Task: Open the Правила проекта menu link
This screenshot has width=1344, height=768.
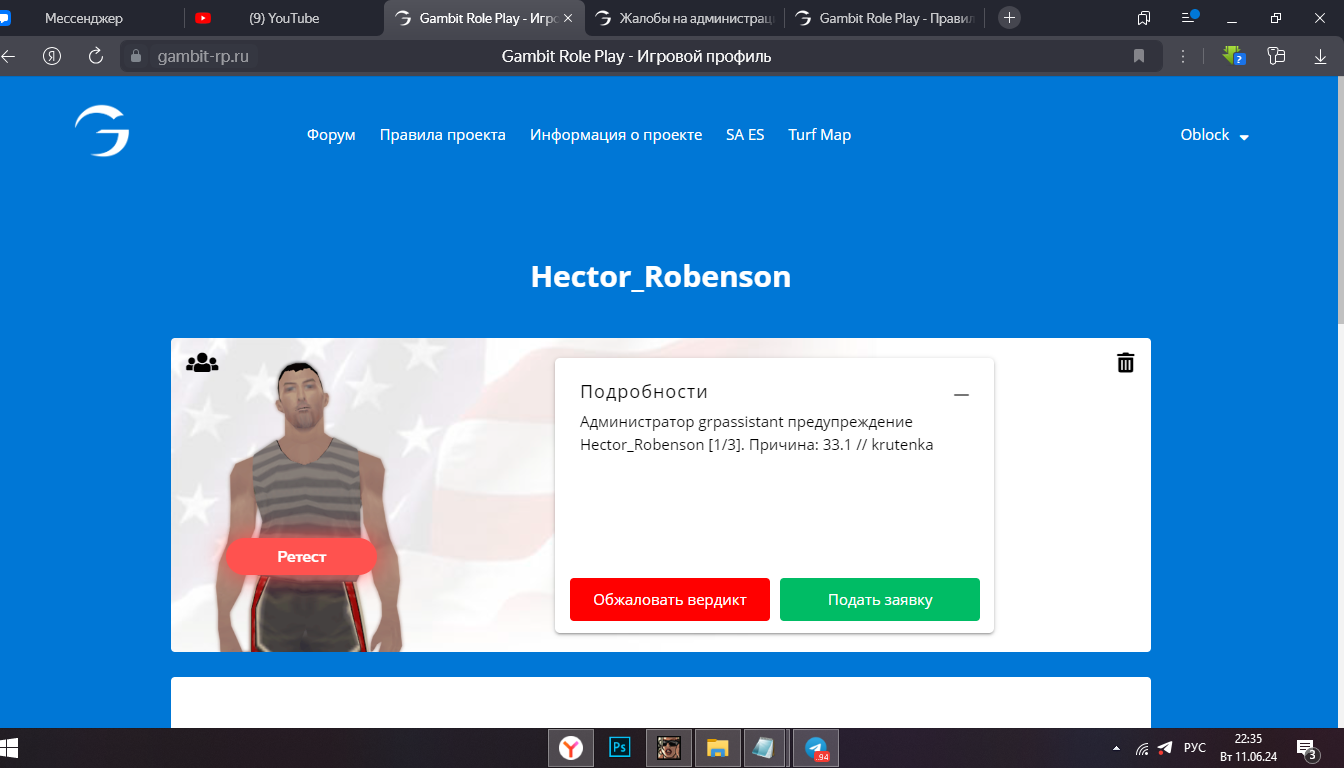Action: click(442, 135)
